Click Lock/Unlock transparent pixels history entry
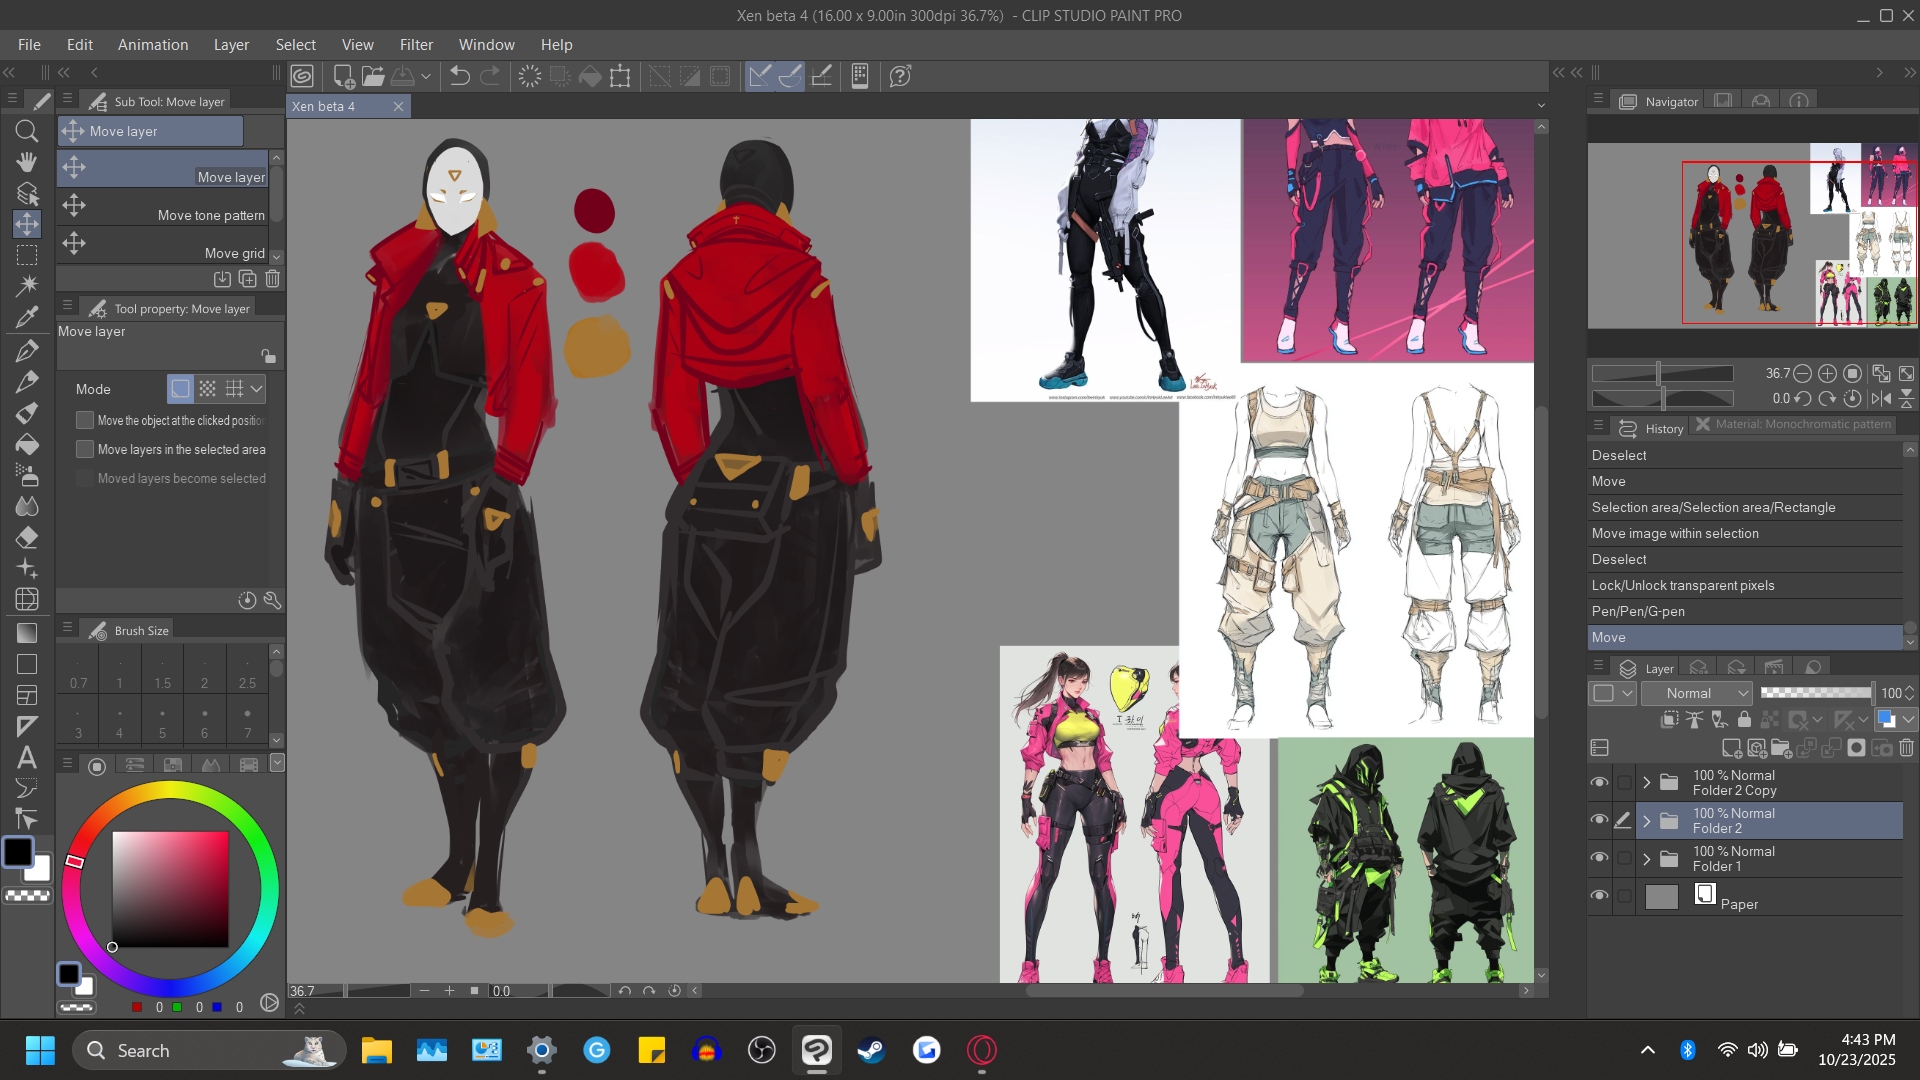This screenshot has height=1080, width=1920. click(1683, 586)
